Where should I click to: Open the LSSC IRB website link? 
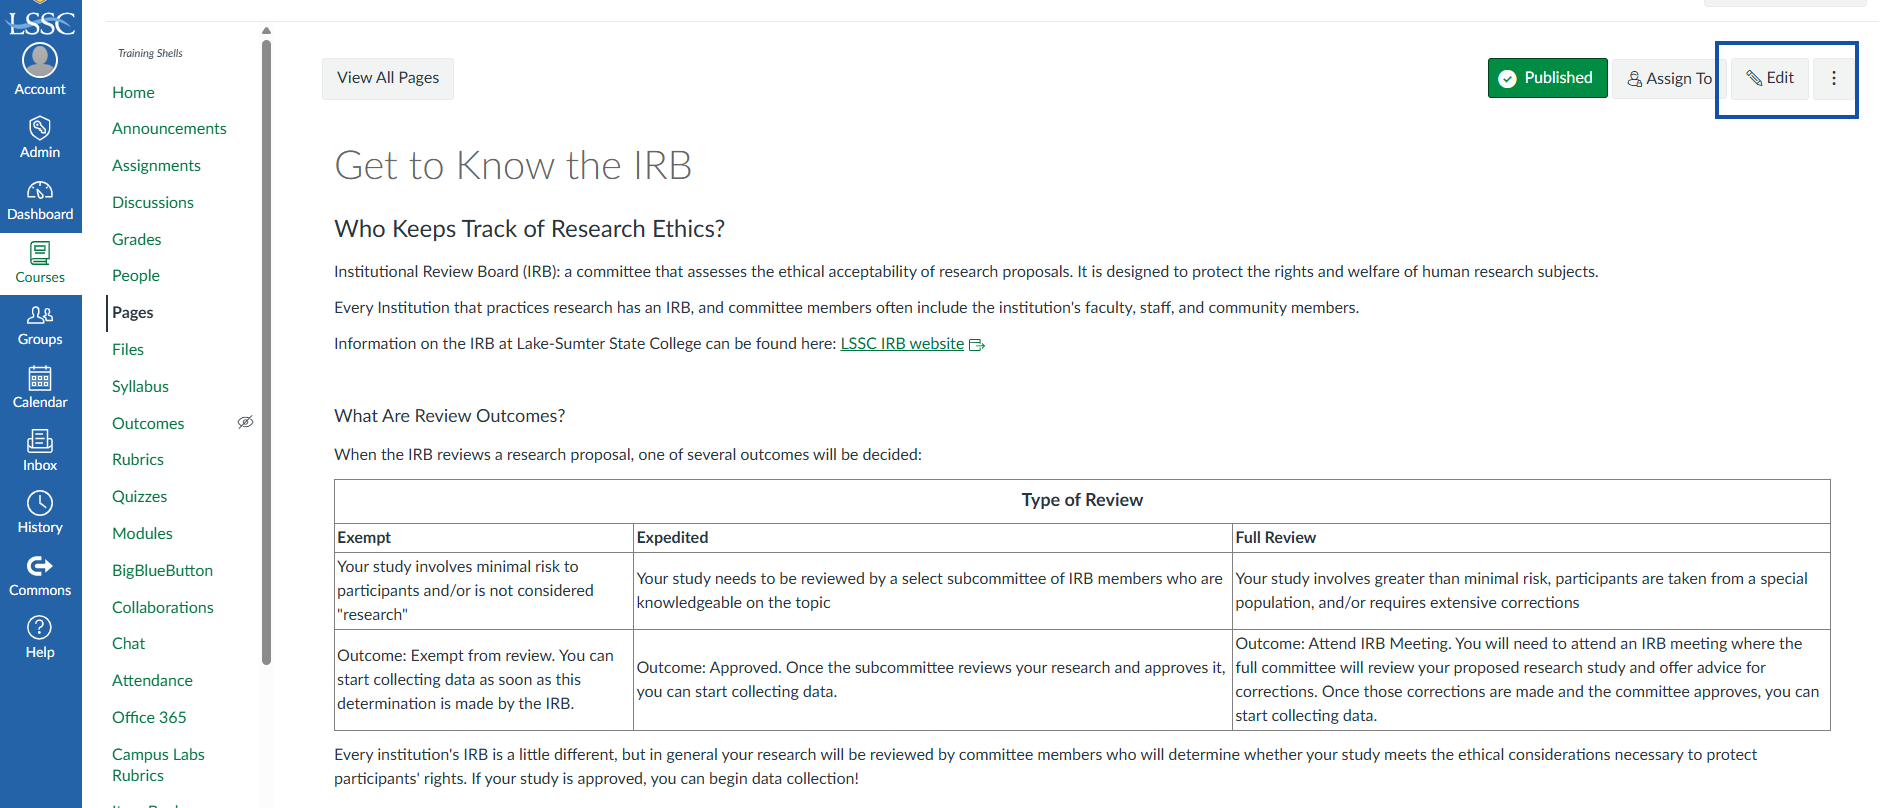point(902,343)
